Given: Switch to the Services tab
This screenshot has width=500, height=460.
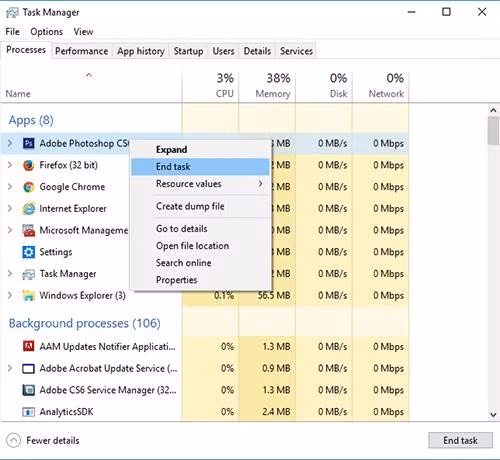Looking at the screenshot, I should pos(296,51).
